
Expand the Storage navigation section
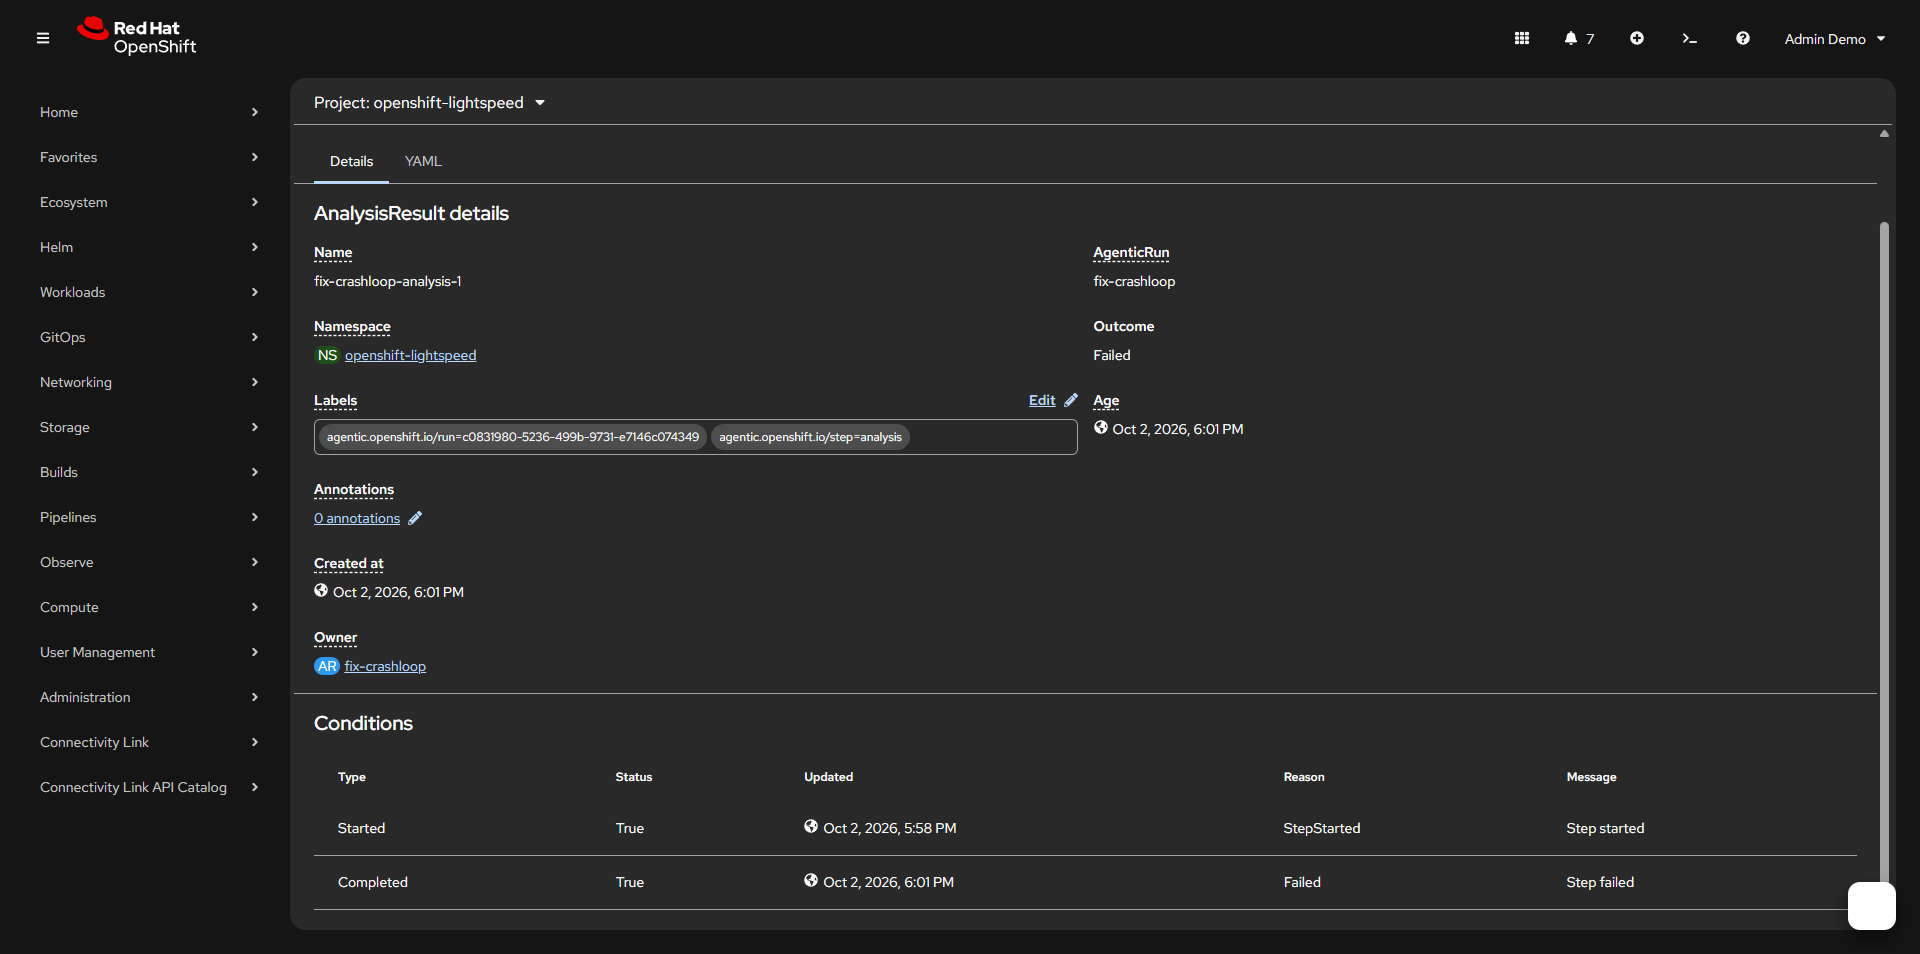pyautogui.click(x=149, y=427)
